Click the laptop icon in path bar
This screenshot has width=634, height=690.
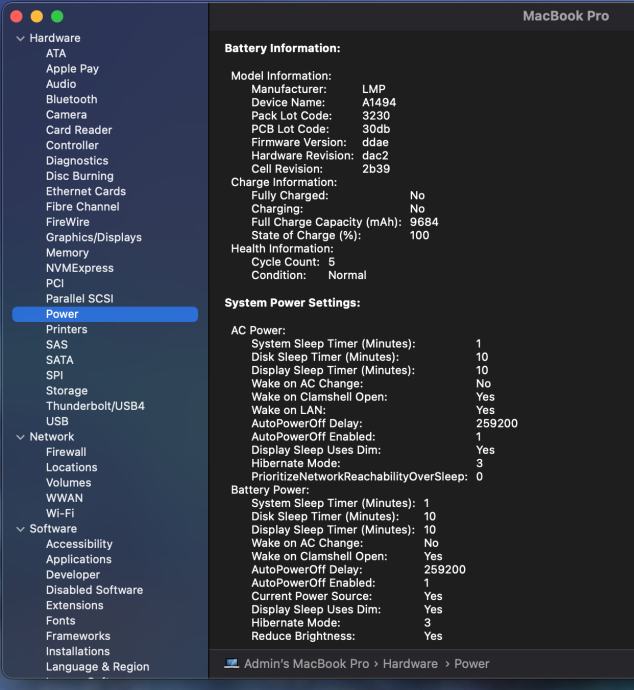pos(231,664)
